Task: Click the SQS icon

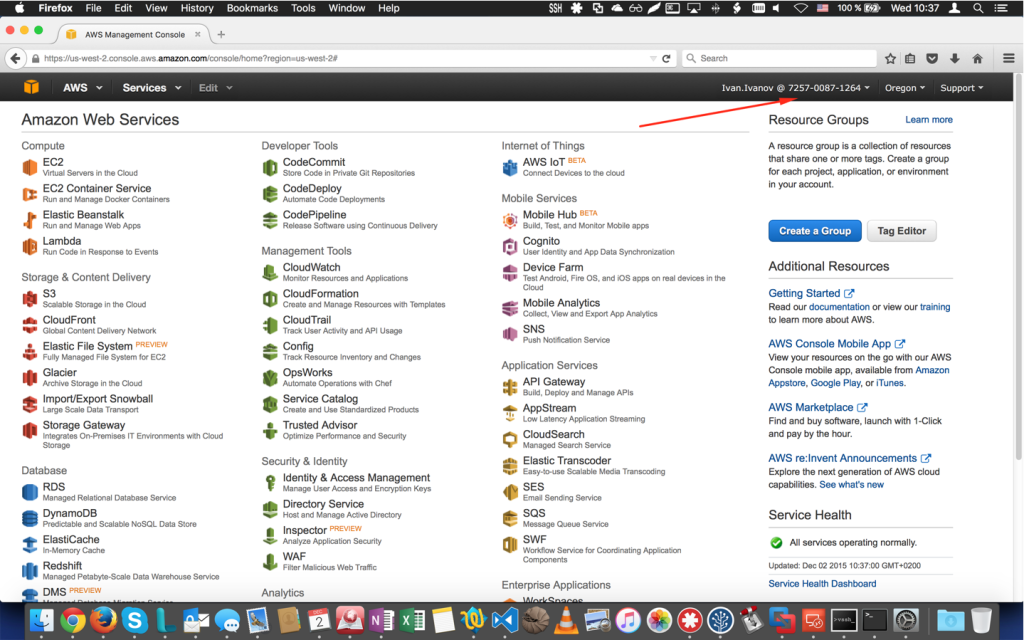Action: pyautogui.click(x=510, y=519)
